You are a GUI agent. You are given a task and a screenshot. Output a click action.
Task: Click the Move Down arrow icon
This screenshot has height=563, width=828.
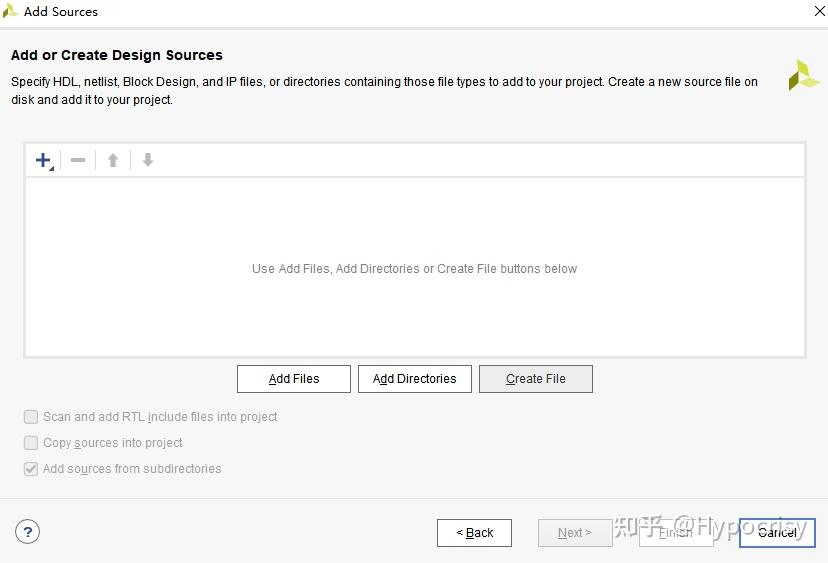point(148,160)
